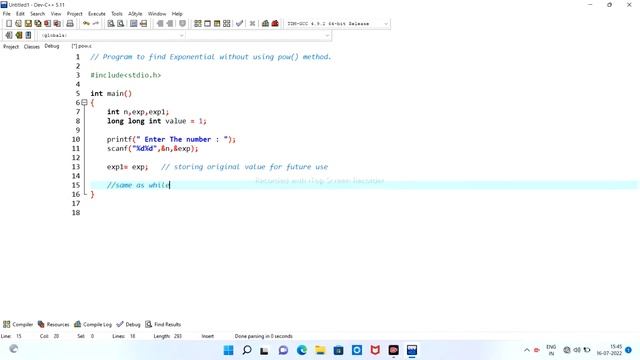
Task: Open the Compiler bottom panel tab
Action: (x=18, y=324)
